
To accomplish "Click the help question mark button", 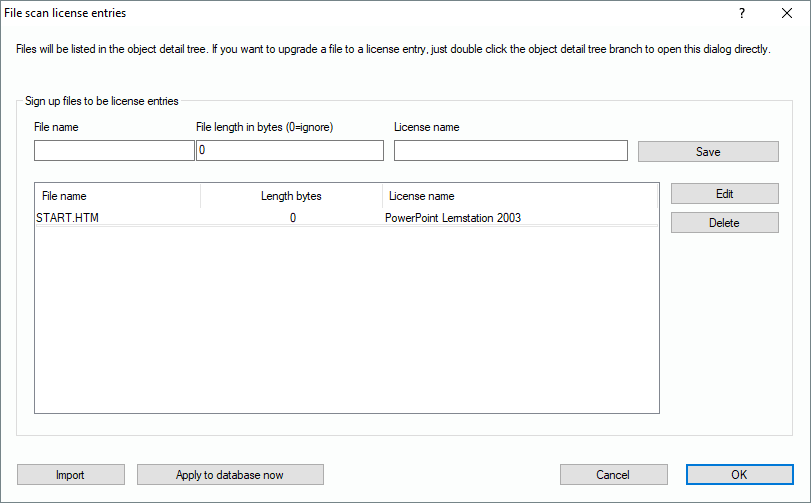I will tap(742, 14).
